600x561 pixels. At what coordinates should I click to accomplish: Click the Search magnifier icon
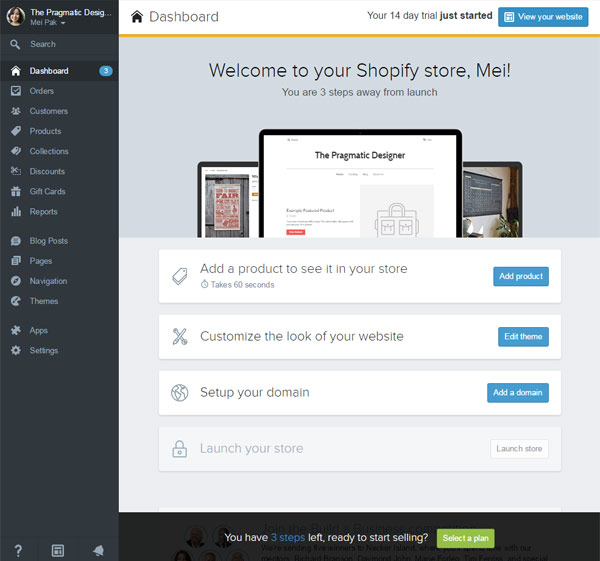click(15, 44)
